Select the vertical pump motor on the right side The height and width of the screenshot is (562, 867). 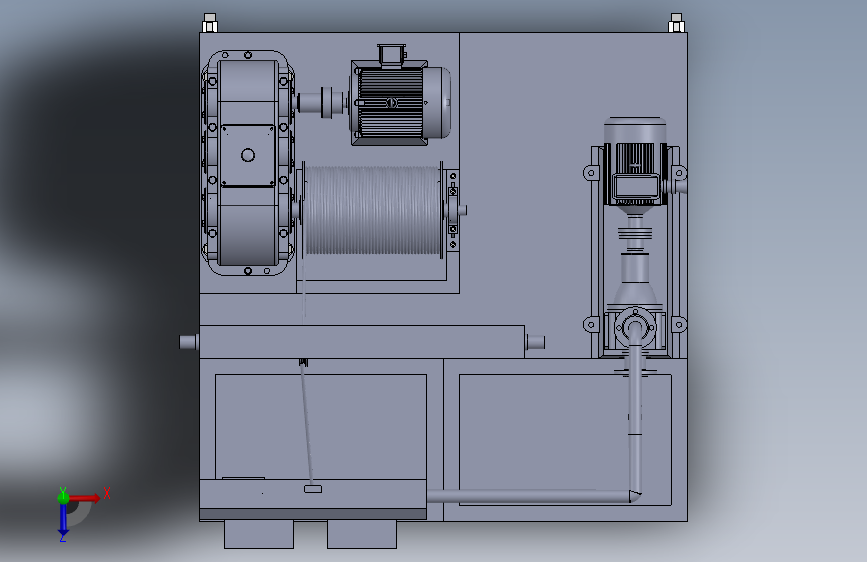point(635,162)
